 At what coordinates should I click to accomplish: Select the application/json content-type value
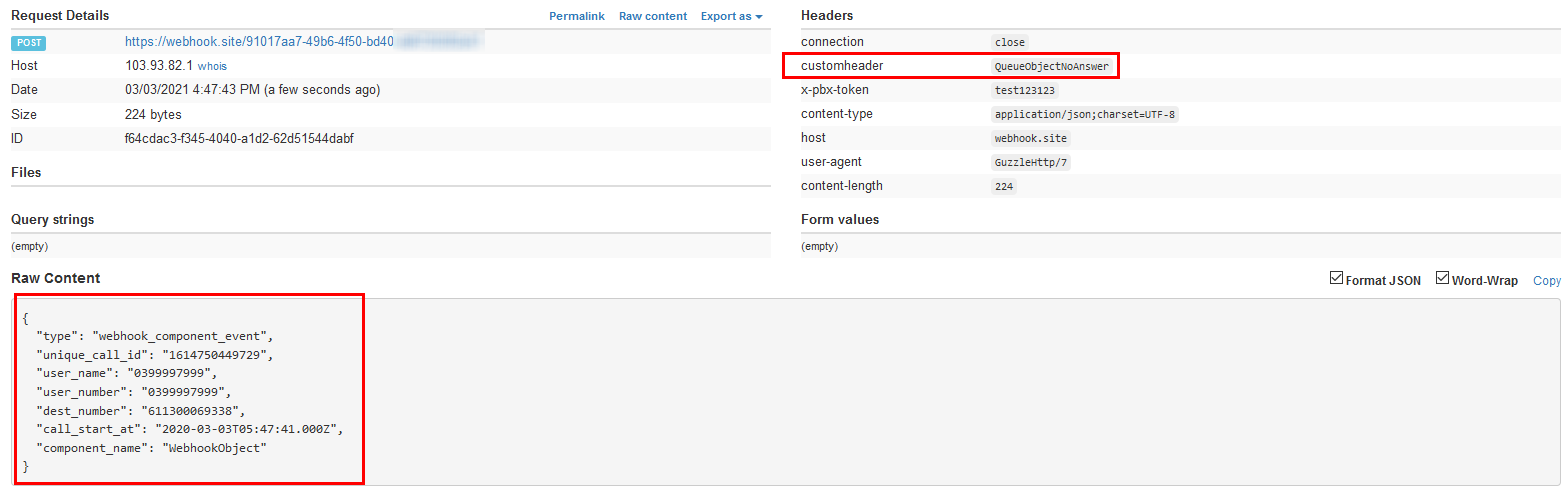click(1086, 114)
